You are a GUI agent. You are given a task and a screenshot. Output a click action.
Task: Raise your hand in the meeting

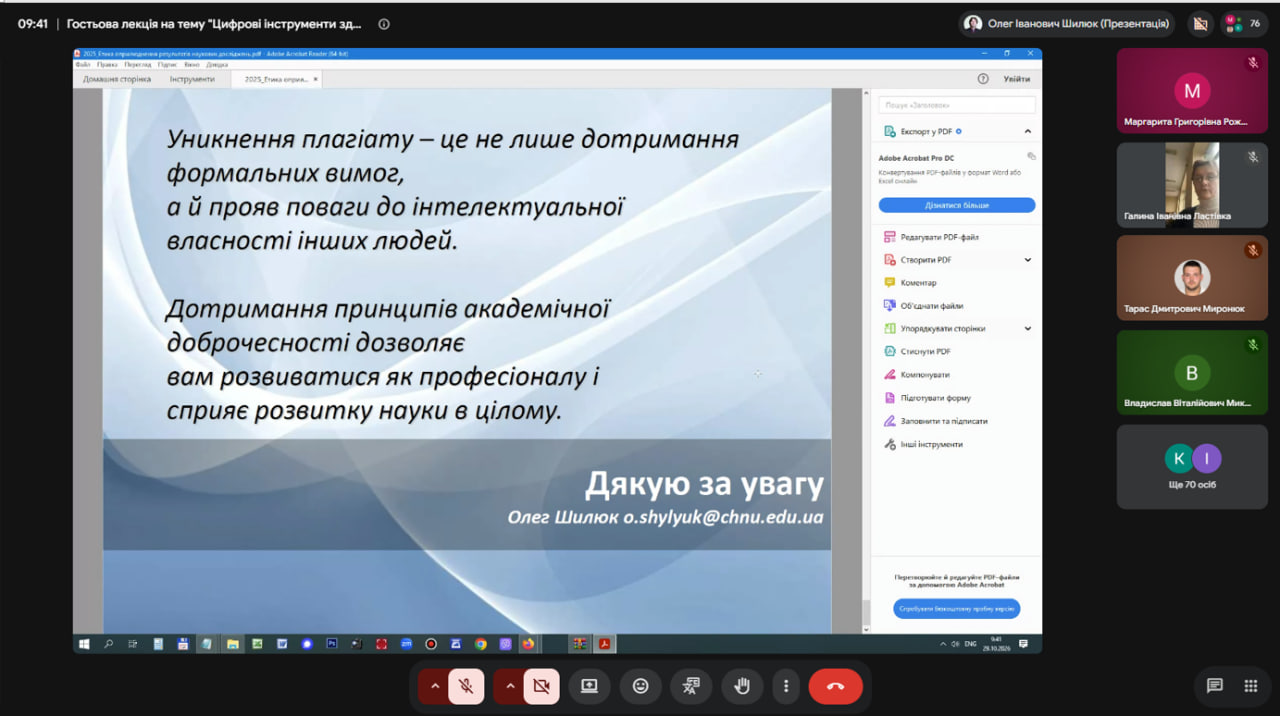click(x=742, y=686)
